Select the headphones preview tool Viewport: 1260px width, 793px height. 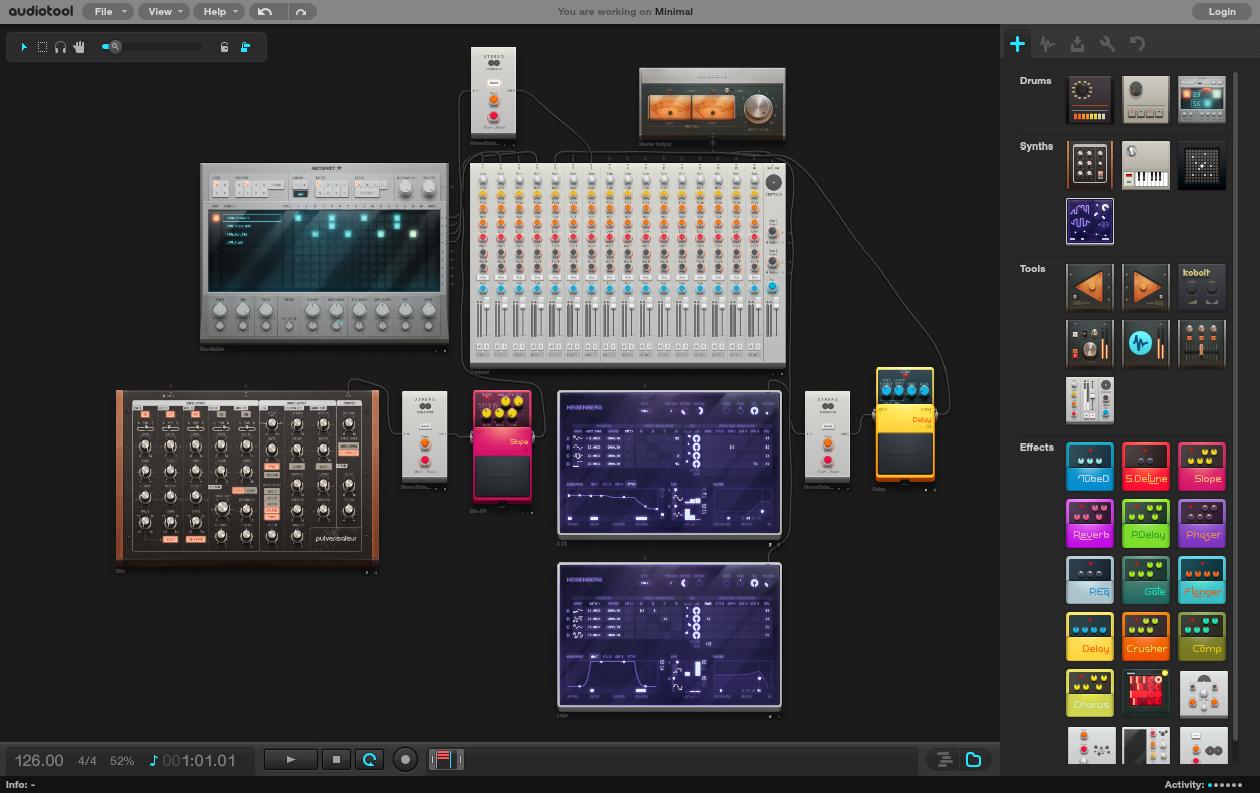[x=60, y=46]
